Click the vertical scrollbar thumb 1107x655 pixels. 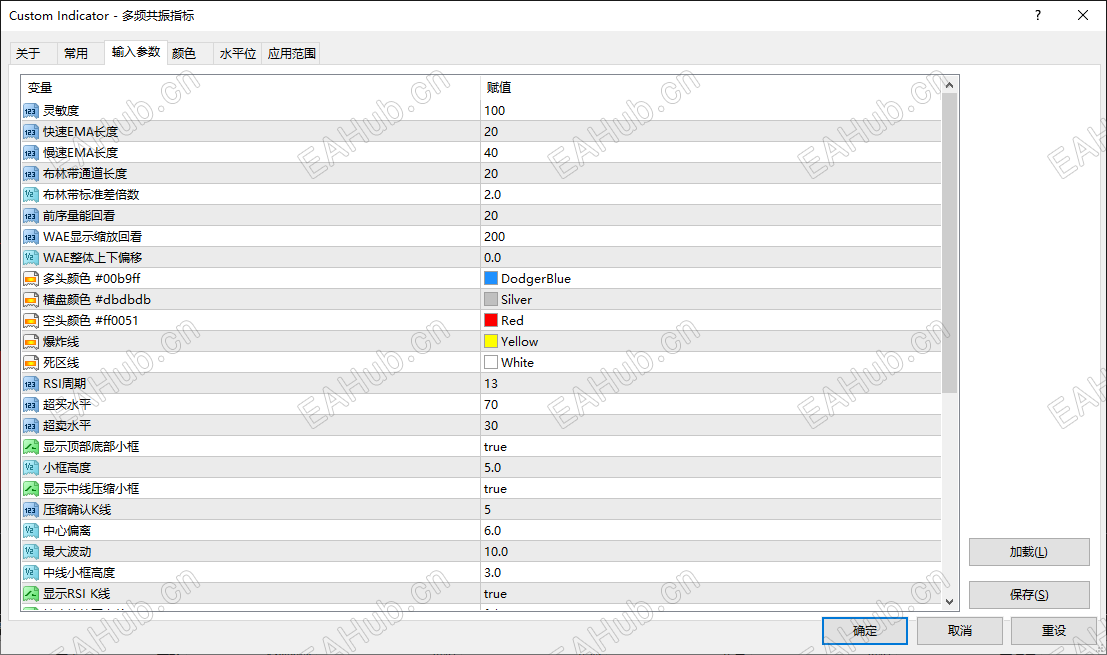pos(950,243)
